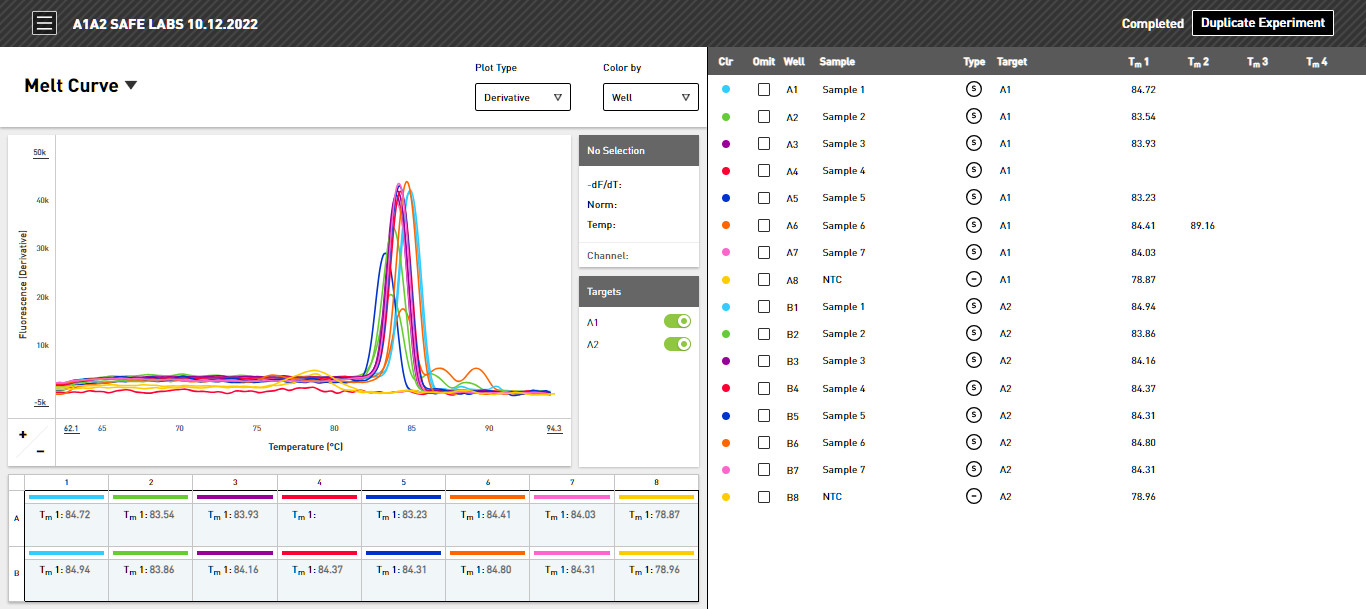Screen dimensions: 1366x609
Task: Click the Duplicate Experiment button
Action: click(x=1263, y=23)
